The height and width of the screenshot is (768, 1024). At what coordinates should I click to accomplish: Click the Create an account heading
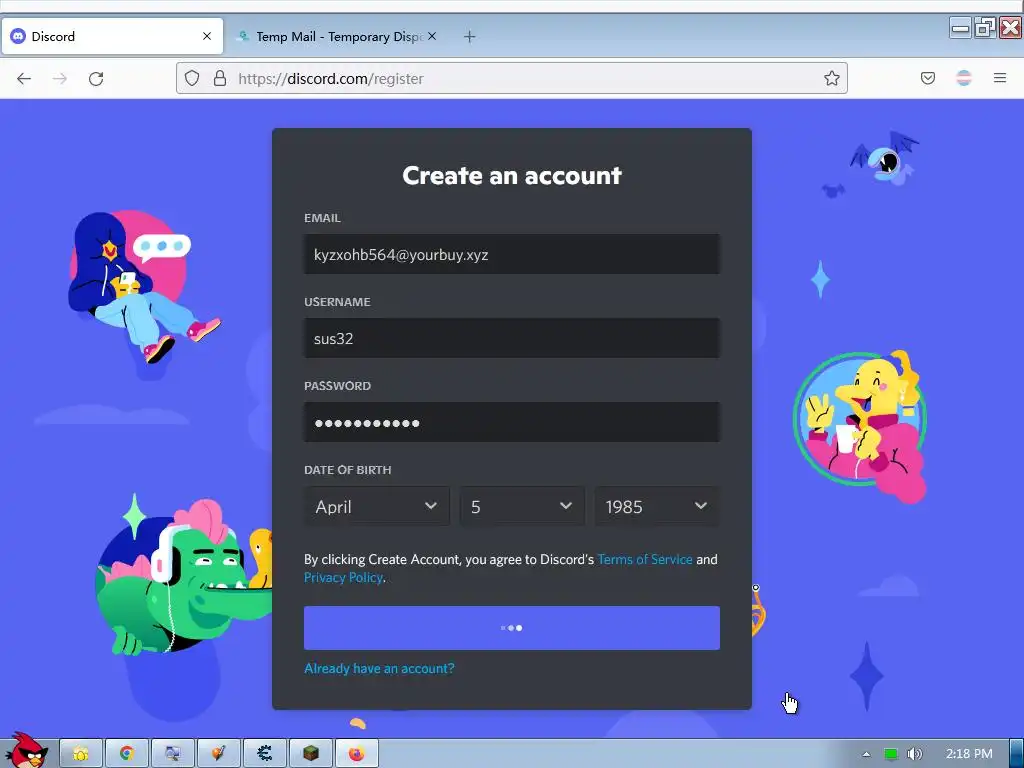(x=512, y=175)
